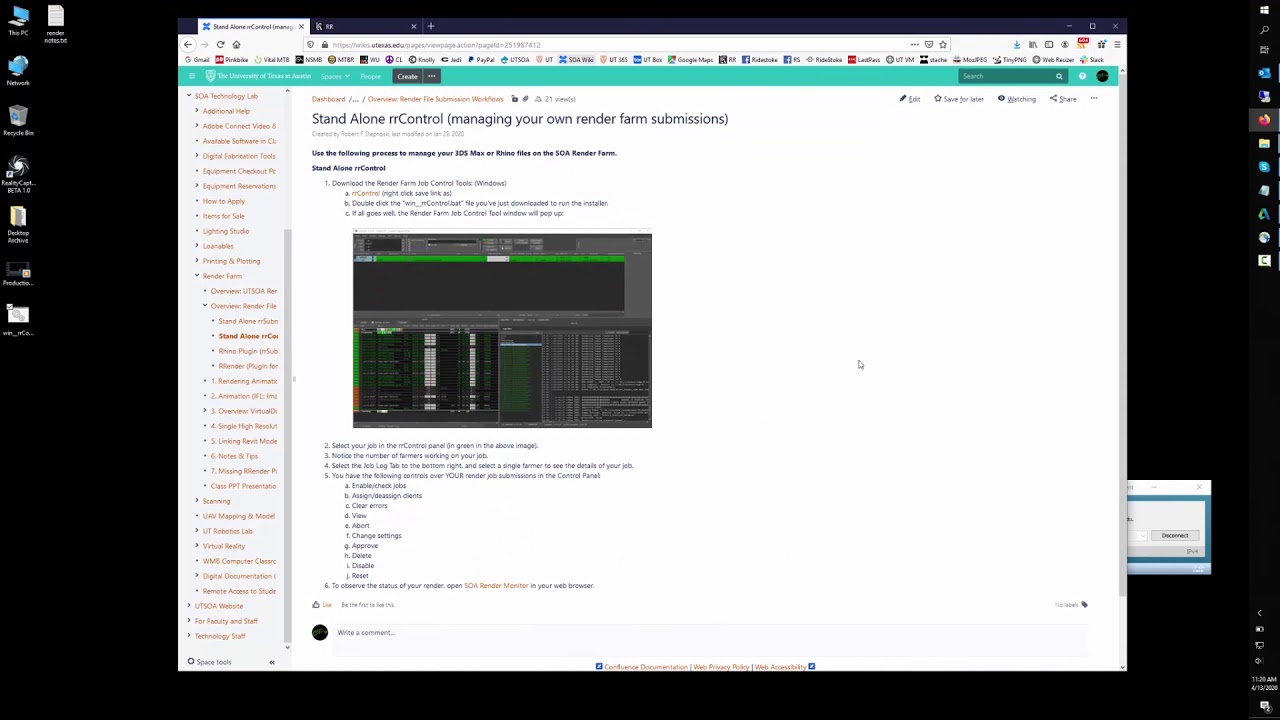The width and height of the screenshot is (1280, 720).
Task: Open the PayPal bookmark
Action: (x=482, y=60)
